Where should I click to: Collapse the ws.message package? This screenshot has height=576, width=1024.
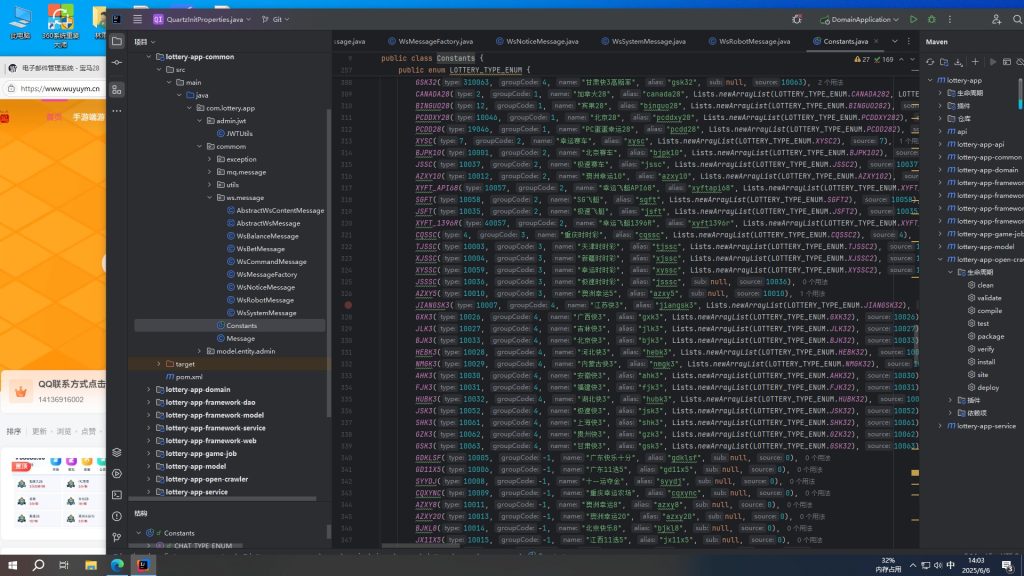208,198
